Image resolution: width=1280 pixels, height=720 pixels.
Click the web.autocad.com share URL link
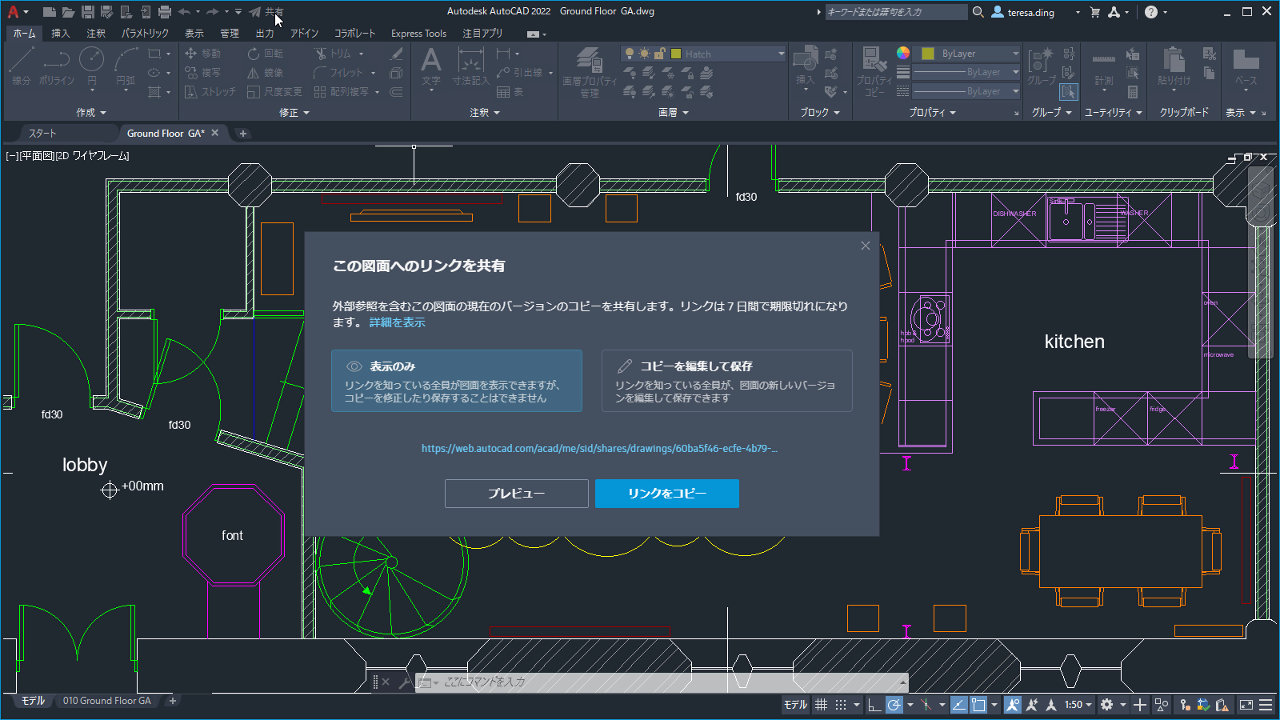(x=600, y=449)
